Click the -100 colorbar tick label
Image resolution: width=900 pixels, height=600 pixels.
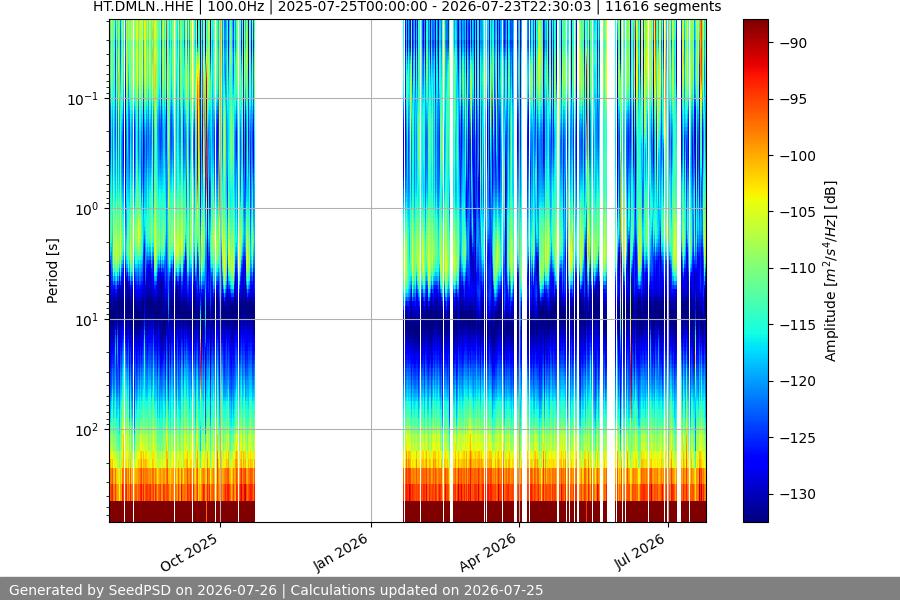[798, 156]
